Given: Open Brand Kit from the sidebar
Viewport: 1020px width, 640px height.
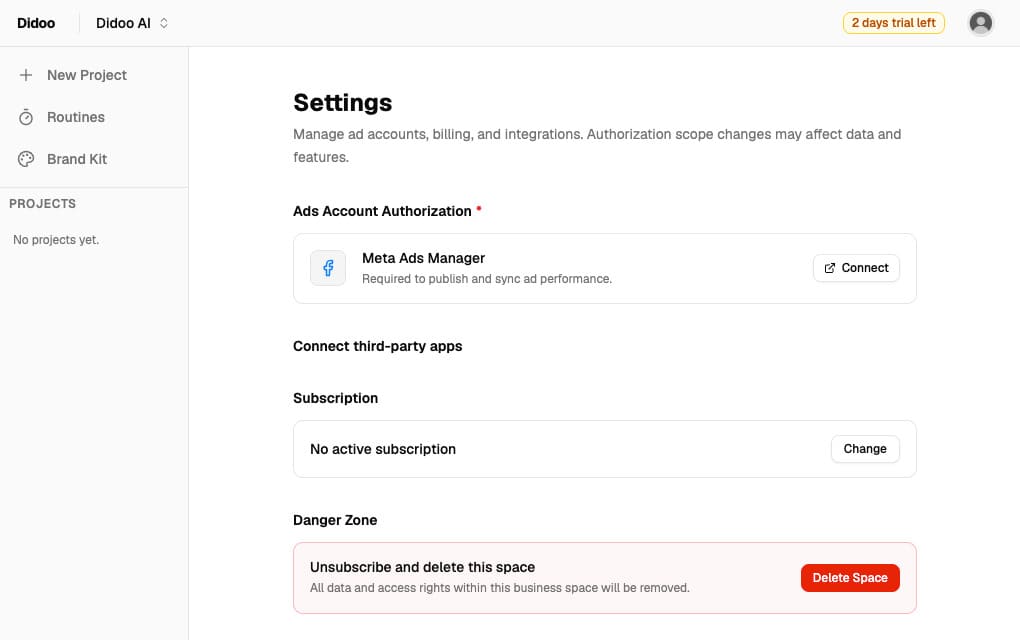Looking at the screenshot, I should click(77, 159).
